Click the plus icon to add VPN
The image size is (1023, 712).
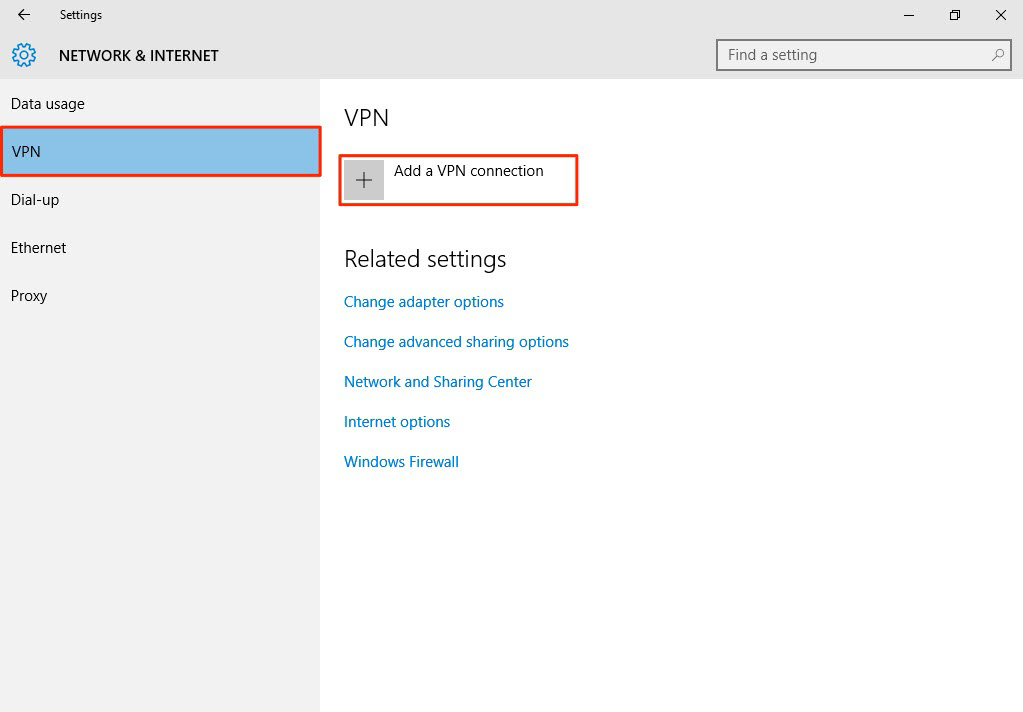pos(364,180)
